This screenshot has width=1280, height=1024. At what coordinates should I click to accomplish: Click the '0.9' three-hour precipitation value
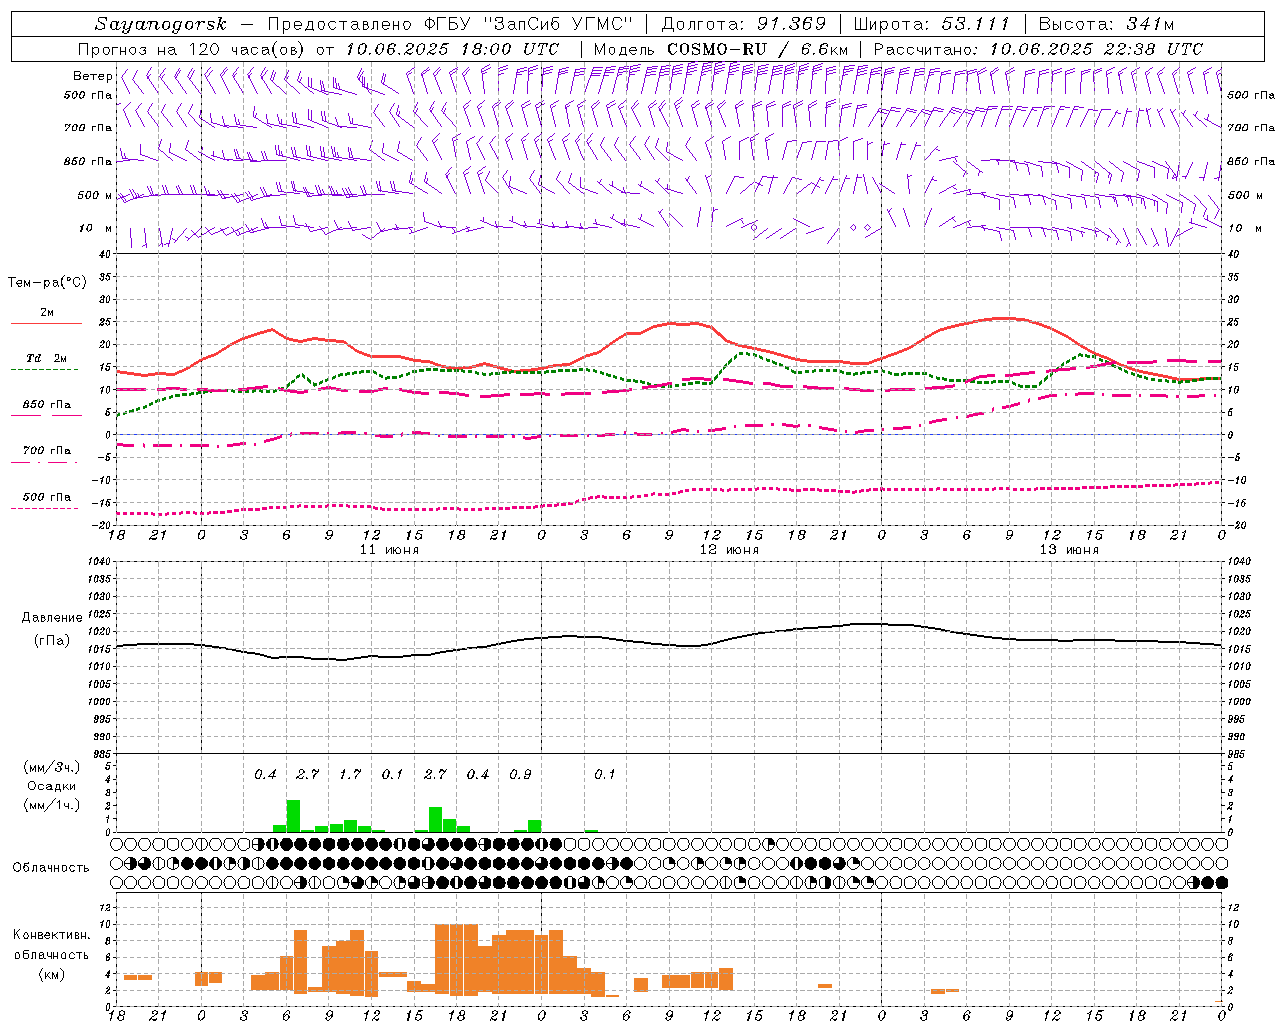click(x=520, y=775)
